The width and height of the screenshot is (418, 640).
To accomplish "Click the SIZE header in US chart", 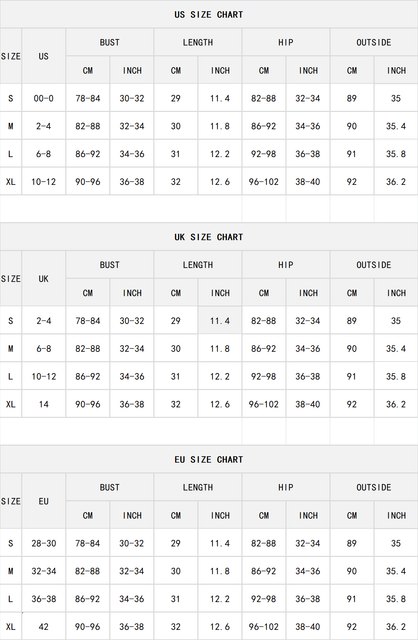I will click(x=11, y=56).
